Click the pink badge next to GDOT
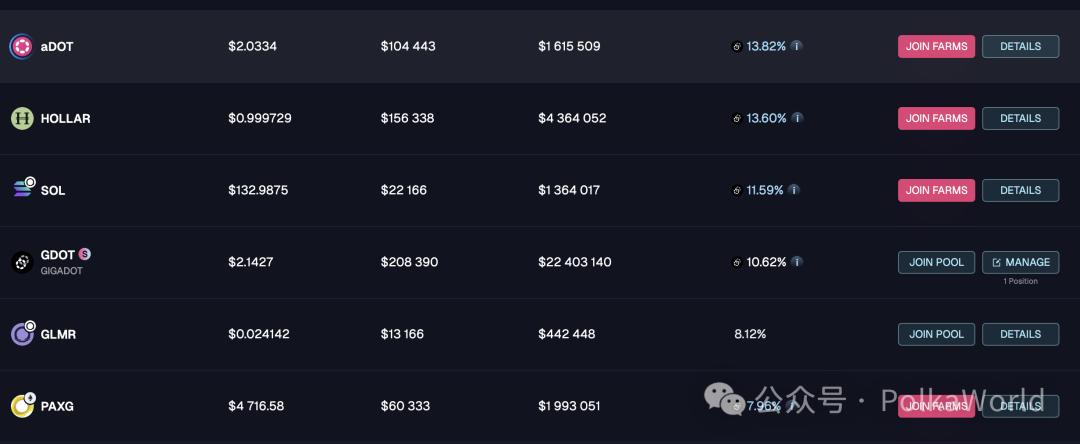 tap(85, 254)
